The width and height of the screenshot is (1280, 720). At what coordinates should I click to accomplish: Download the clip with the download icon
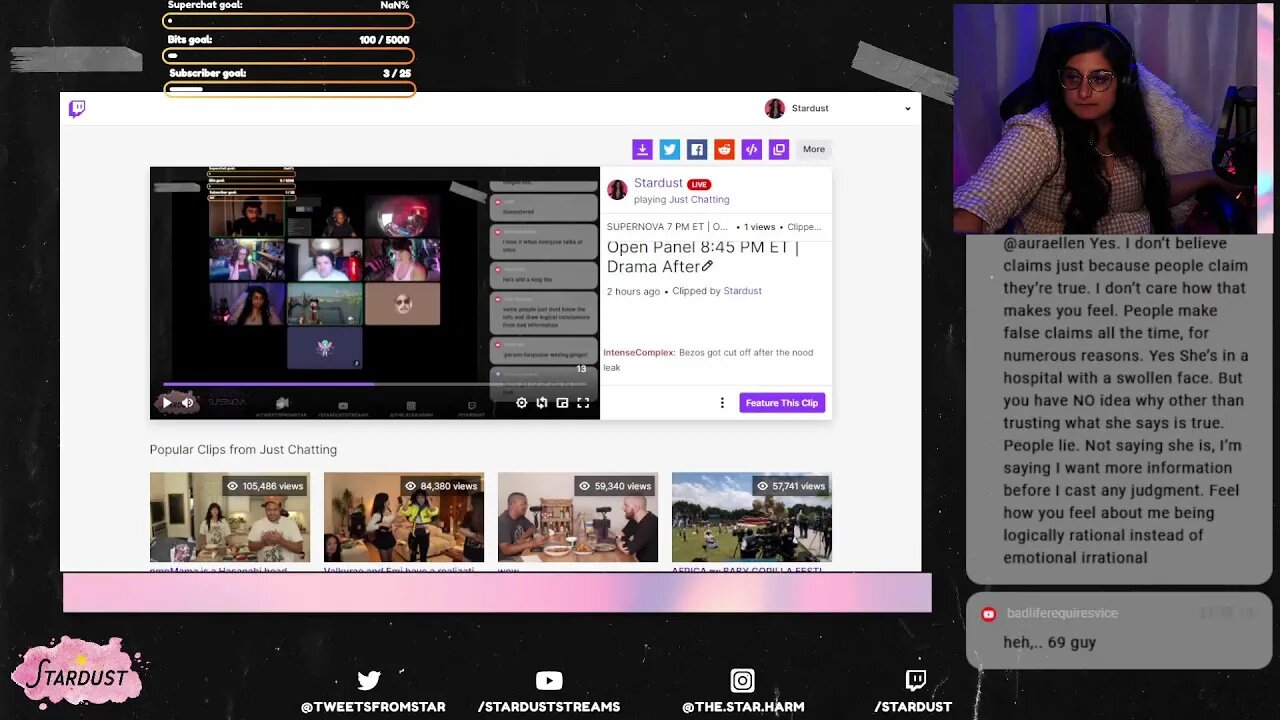(x=642, y=150)
